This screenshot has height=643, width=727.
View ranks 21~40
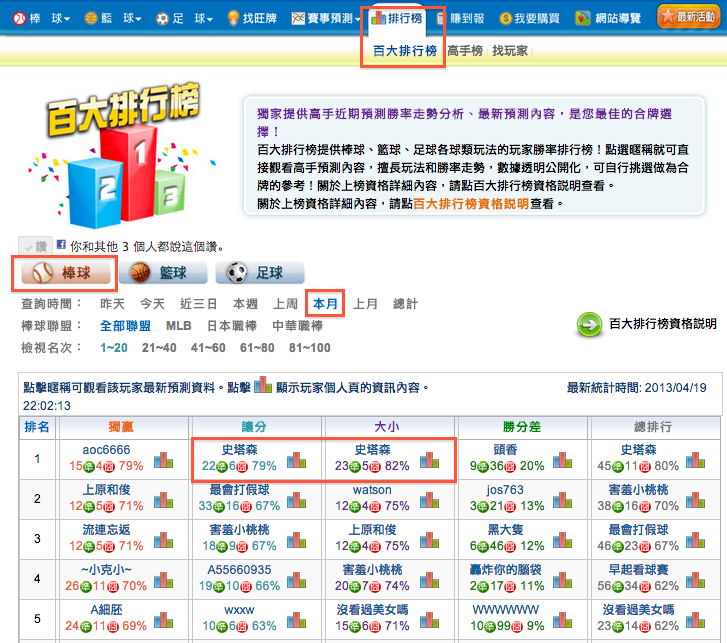click(159, 348)
